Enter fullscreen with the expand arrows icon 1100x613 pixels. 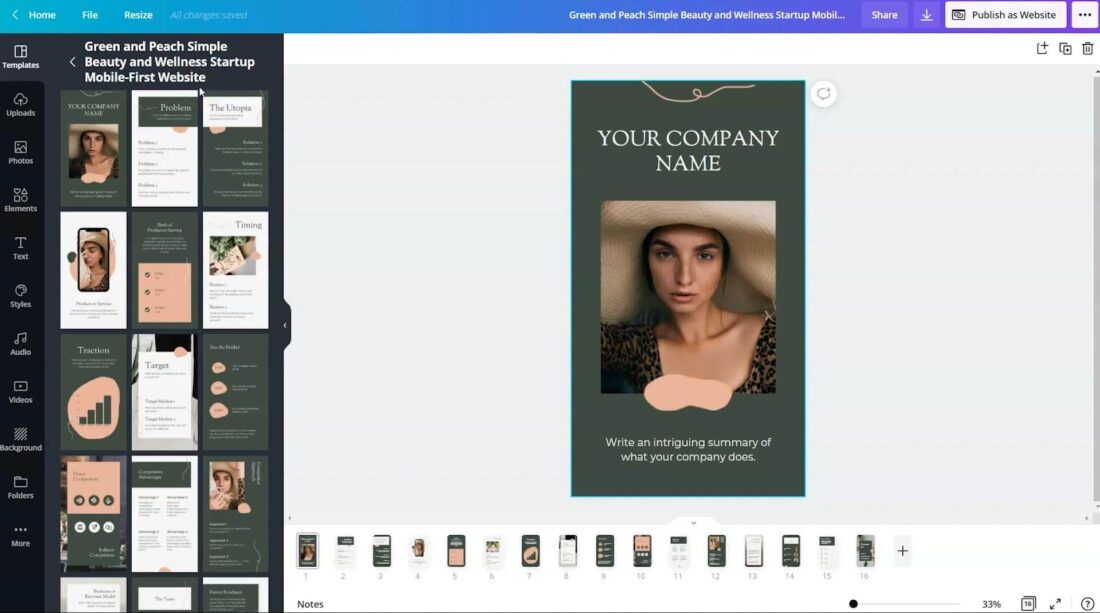1054,603
